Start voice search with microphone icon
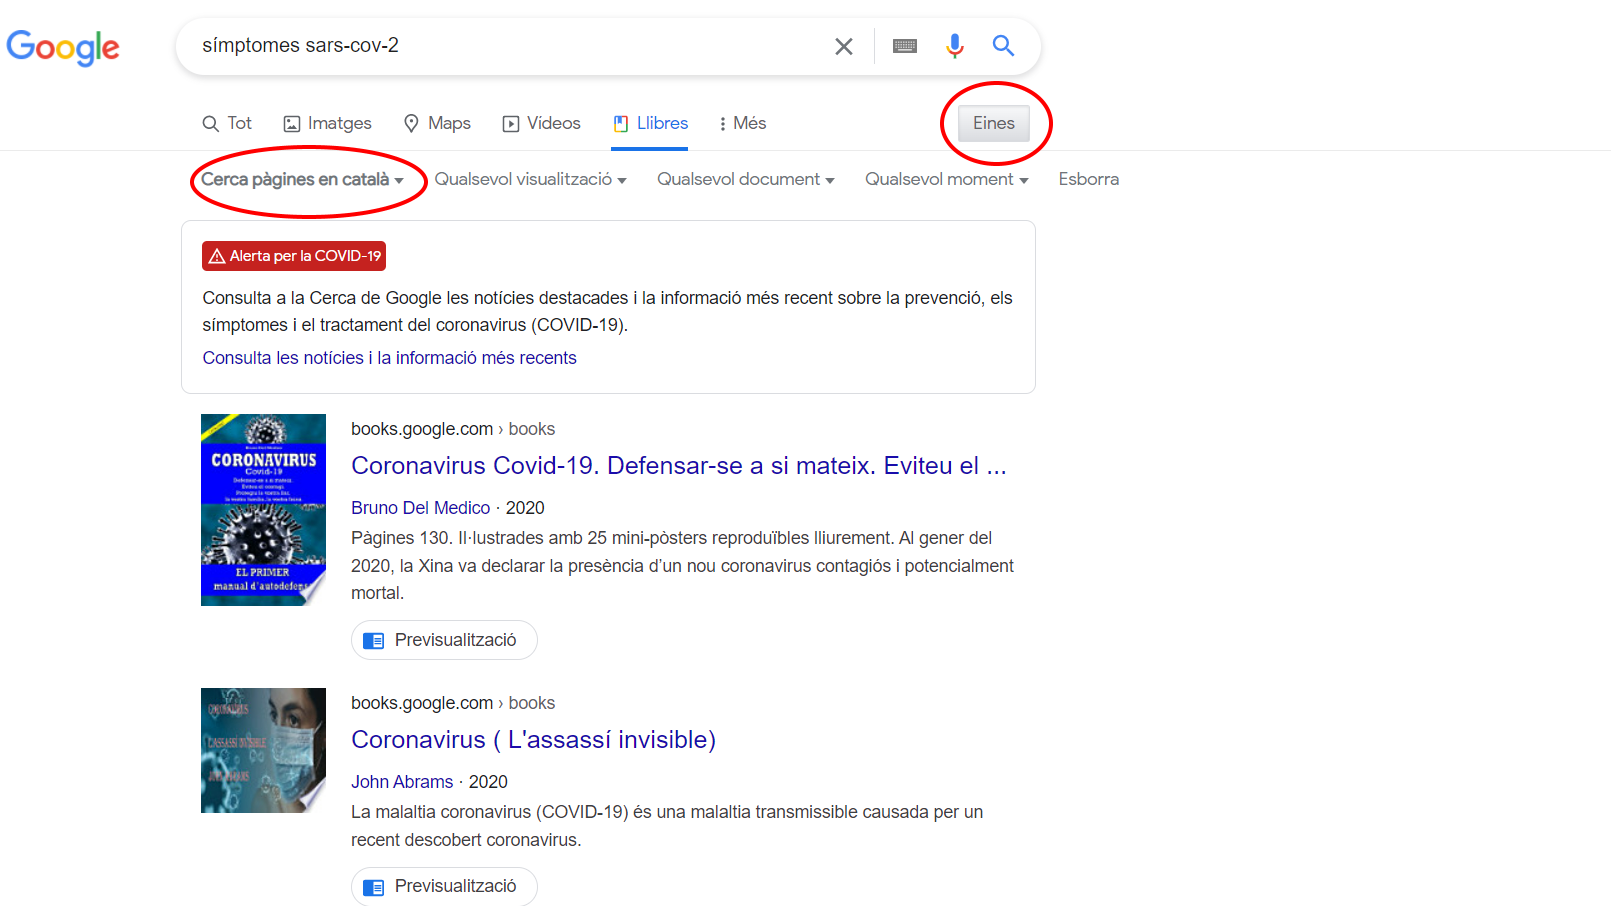This screenshot has width=1611, height=906. (954, 46)
